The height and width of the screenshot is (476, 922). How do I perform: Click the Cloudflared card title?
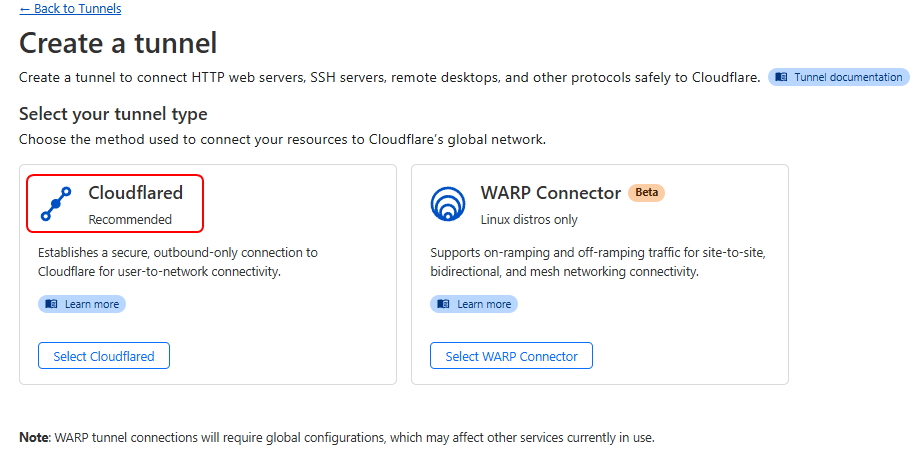135,192
